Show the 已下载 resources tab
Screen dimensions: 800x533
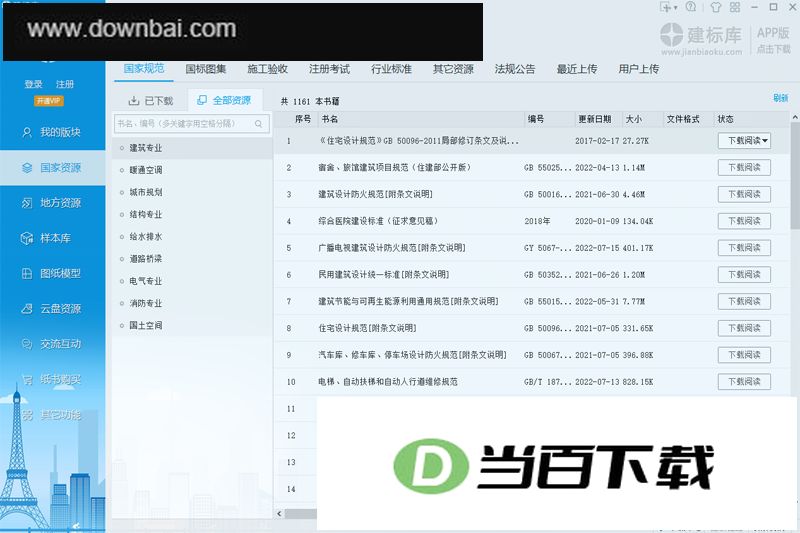(x=151, y=100)
